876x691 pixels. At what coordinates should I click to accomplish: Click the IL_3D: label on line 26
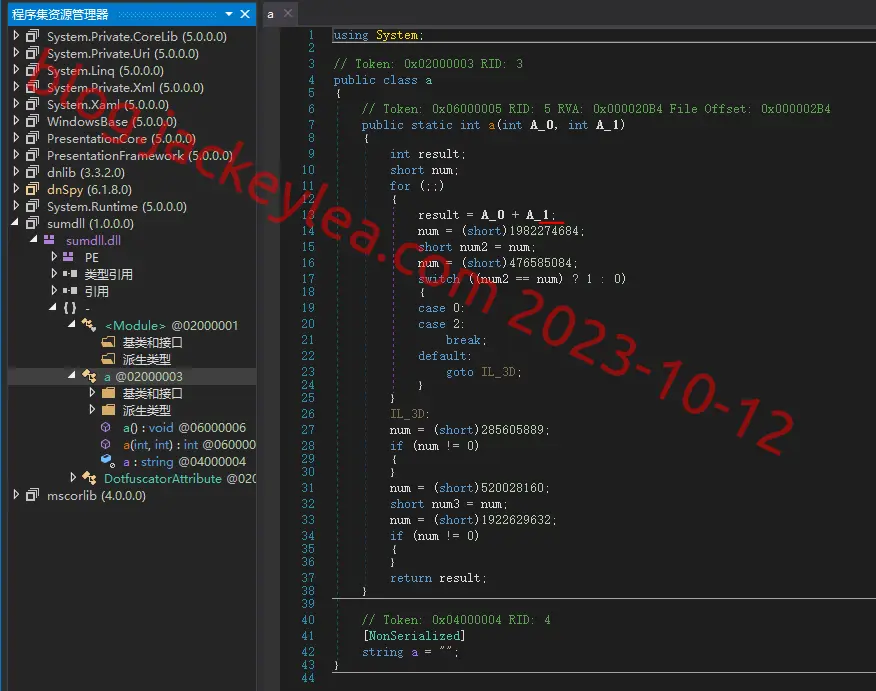tap(410, 414)
